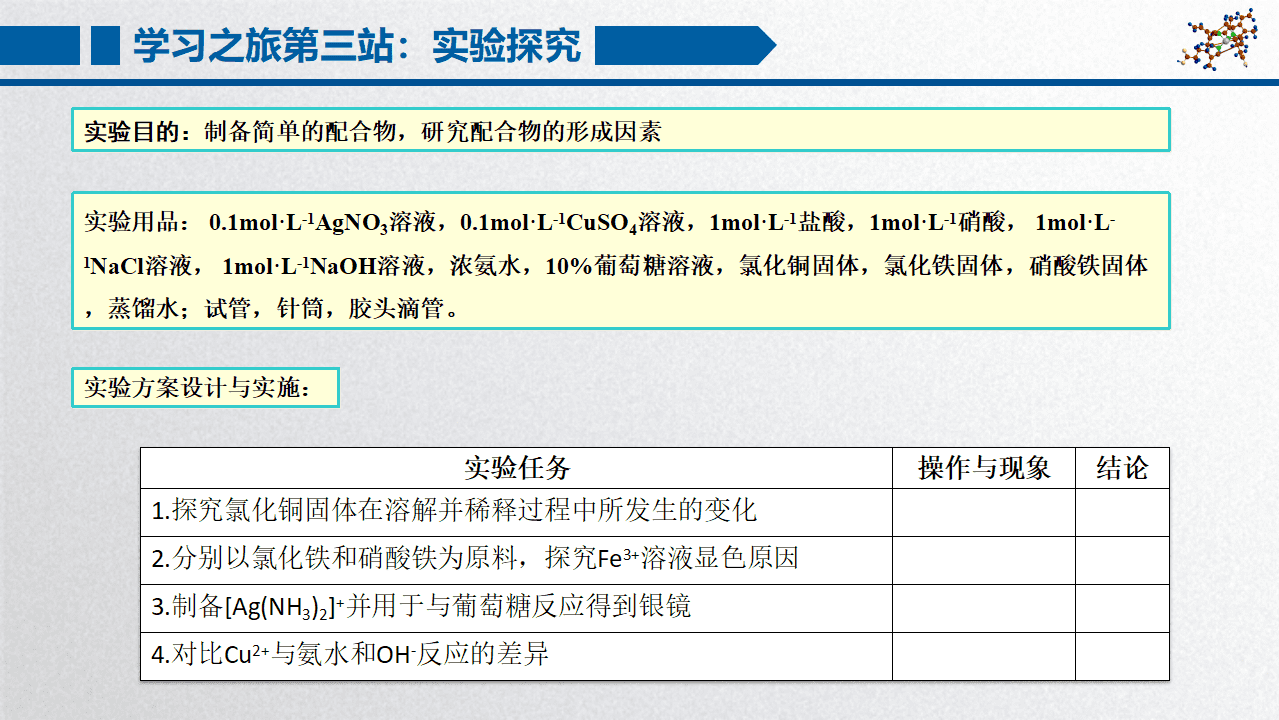Screen dimensions: 1279x720
Task: Click the 实验方案设计与实施 label box
Action: point(206,388)
